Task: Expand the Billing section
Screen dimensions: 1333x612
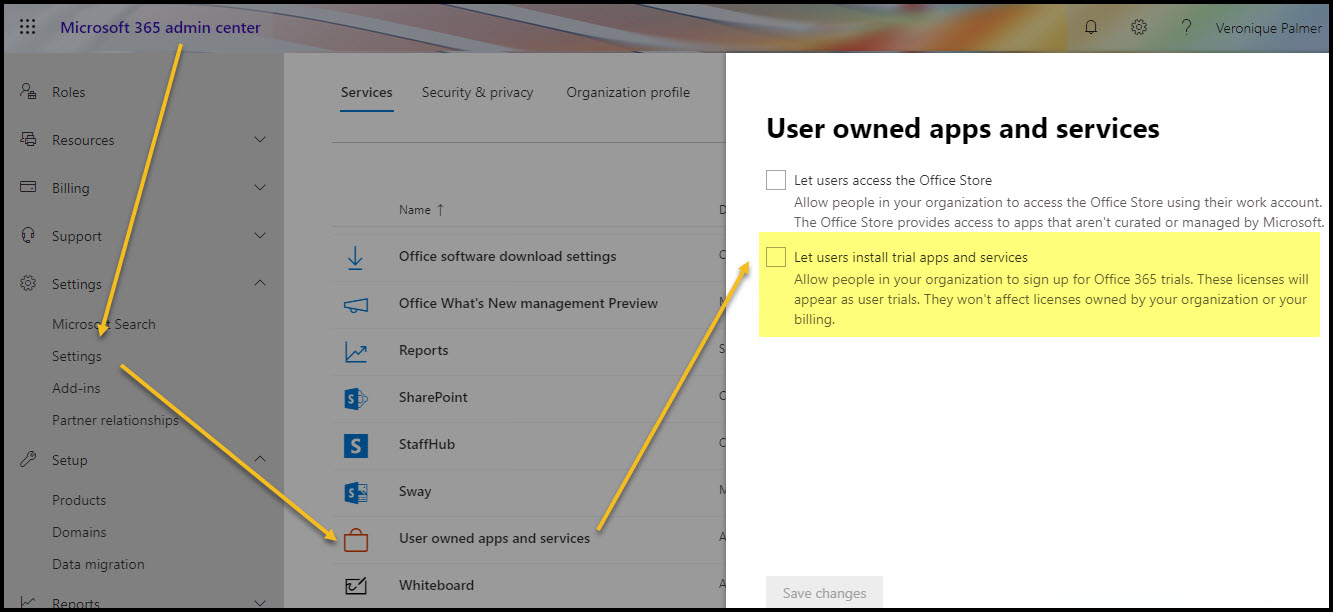Action: click(x=259, y=187)
